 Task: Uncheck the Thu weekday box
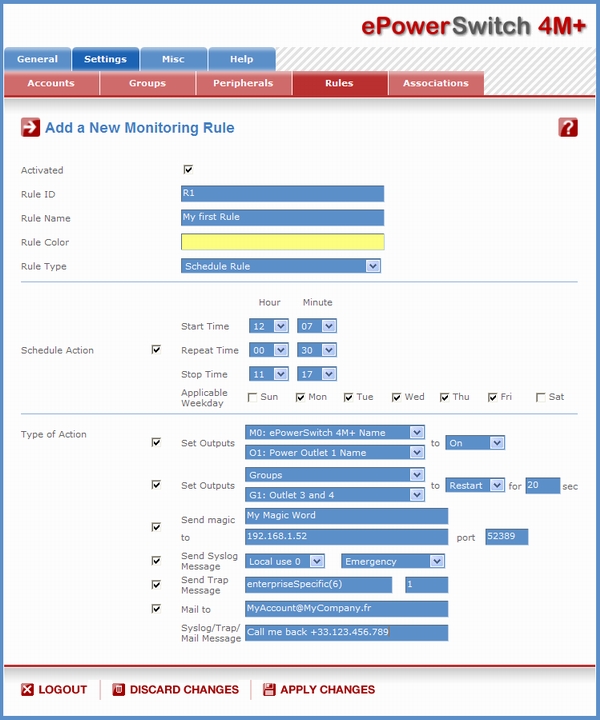tap(444, 397)
